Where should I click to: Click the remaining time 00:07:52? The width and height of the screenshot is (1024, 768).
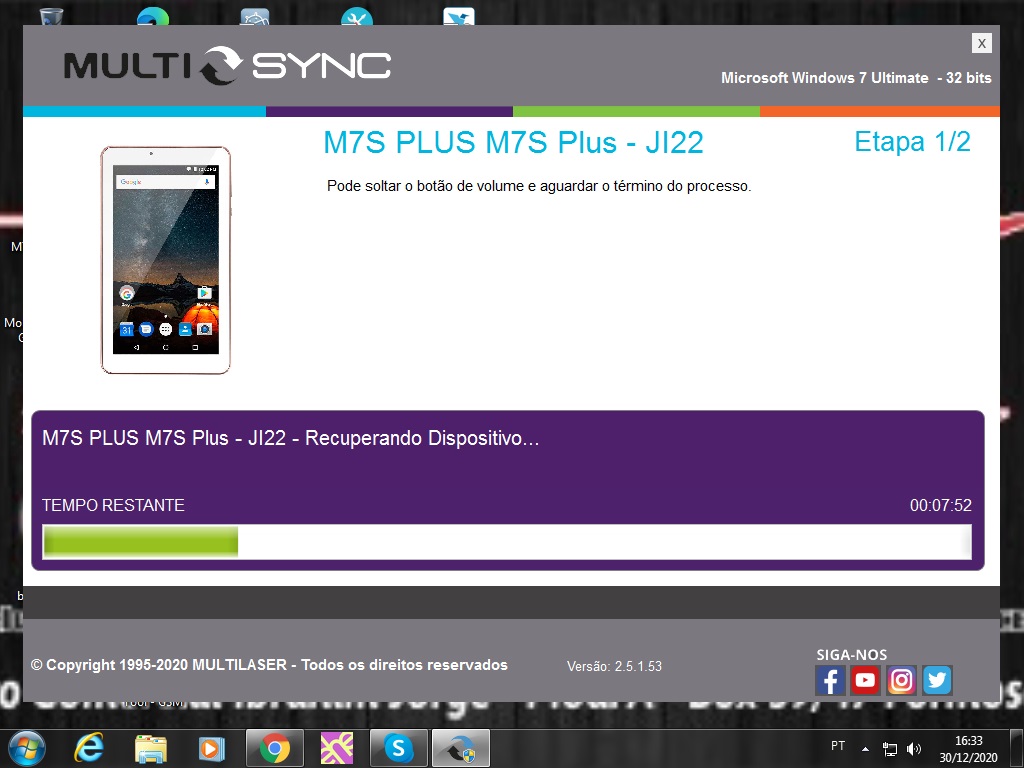[940, 505]
